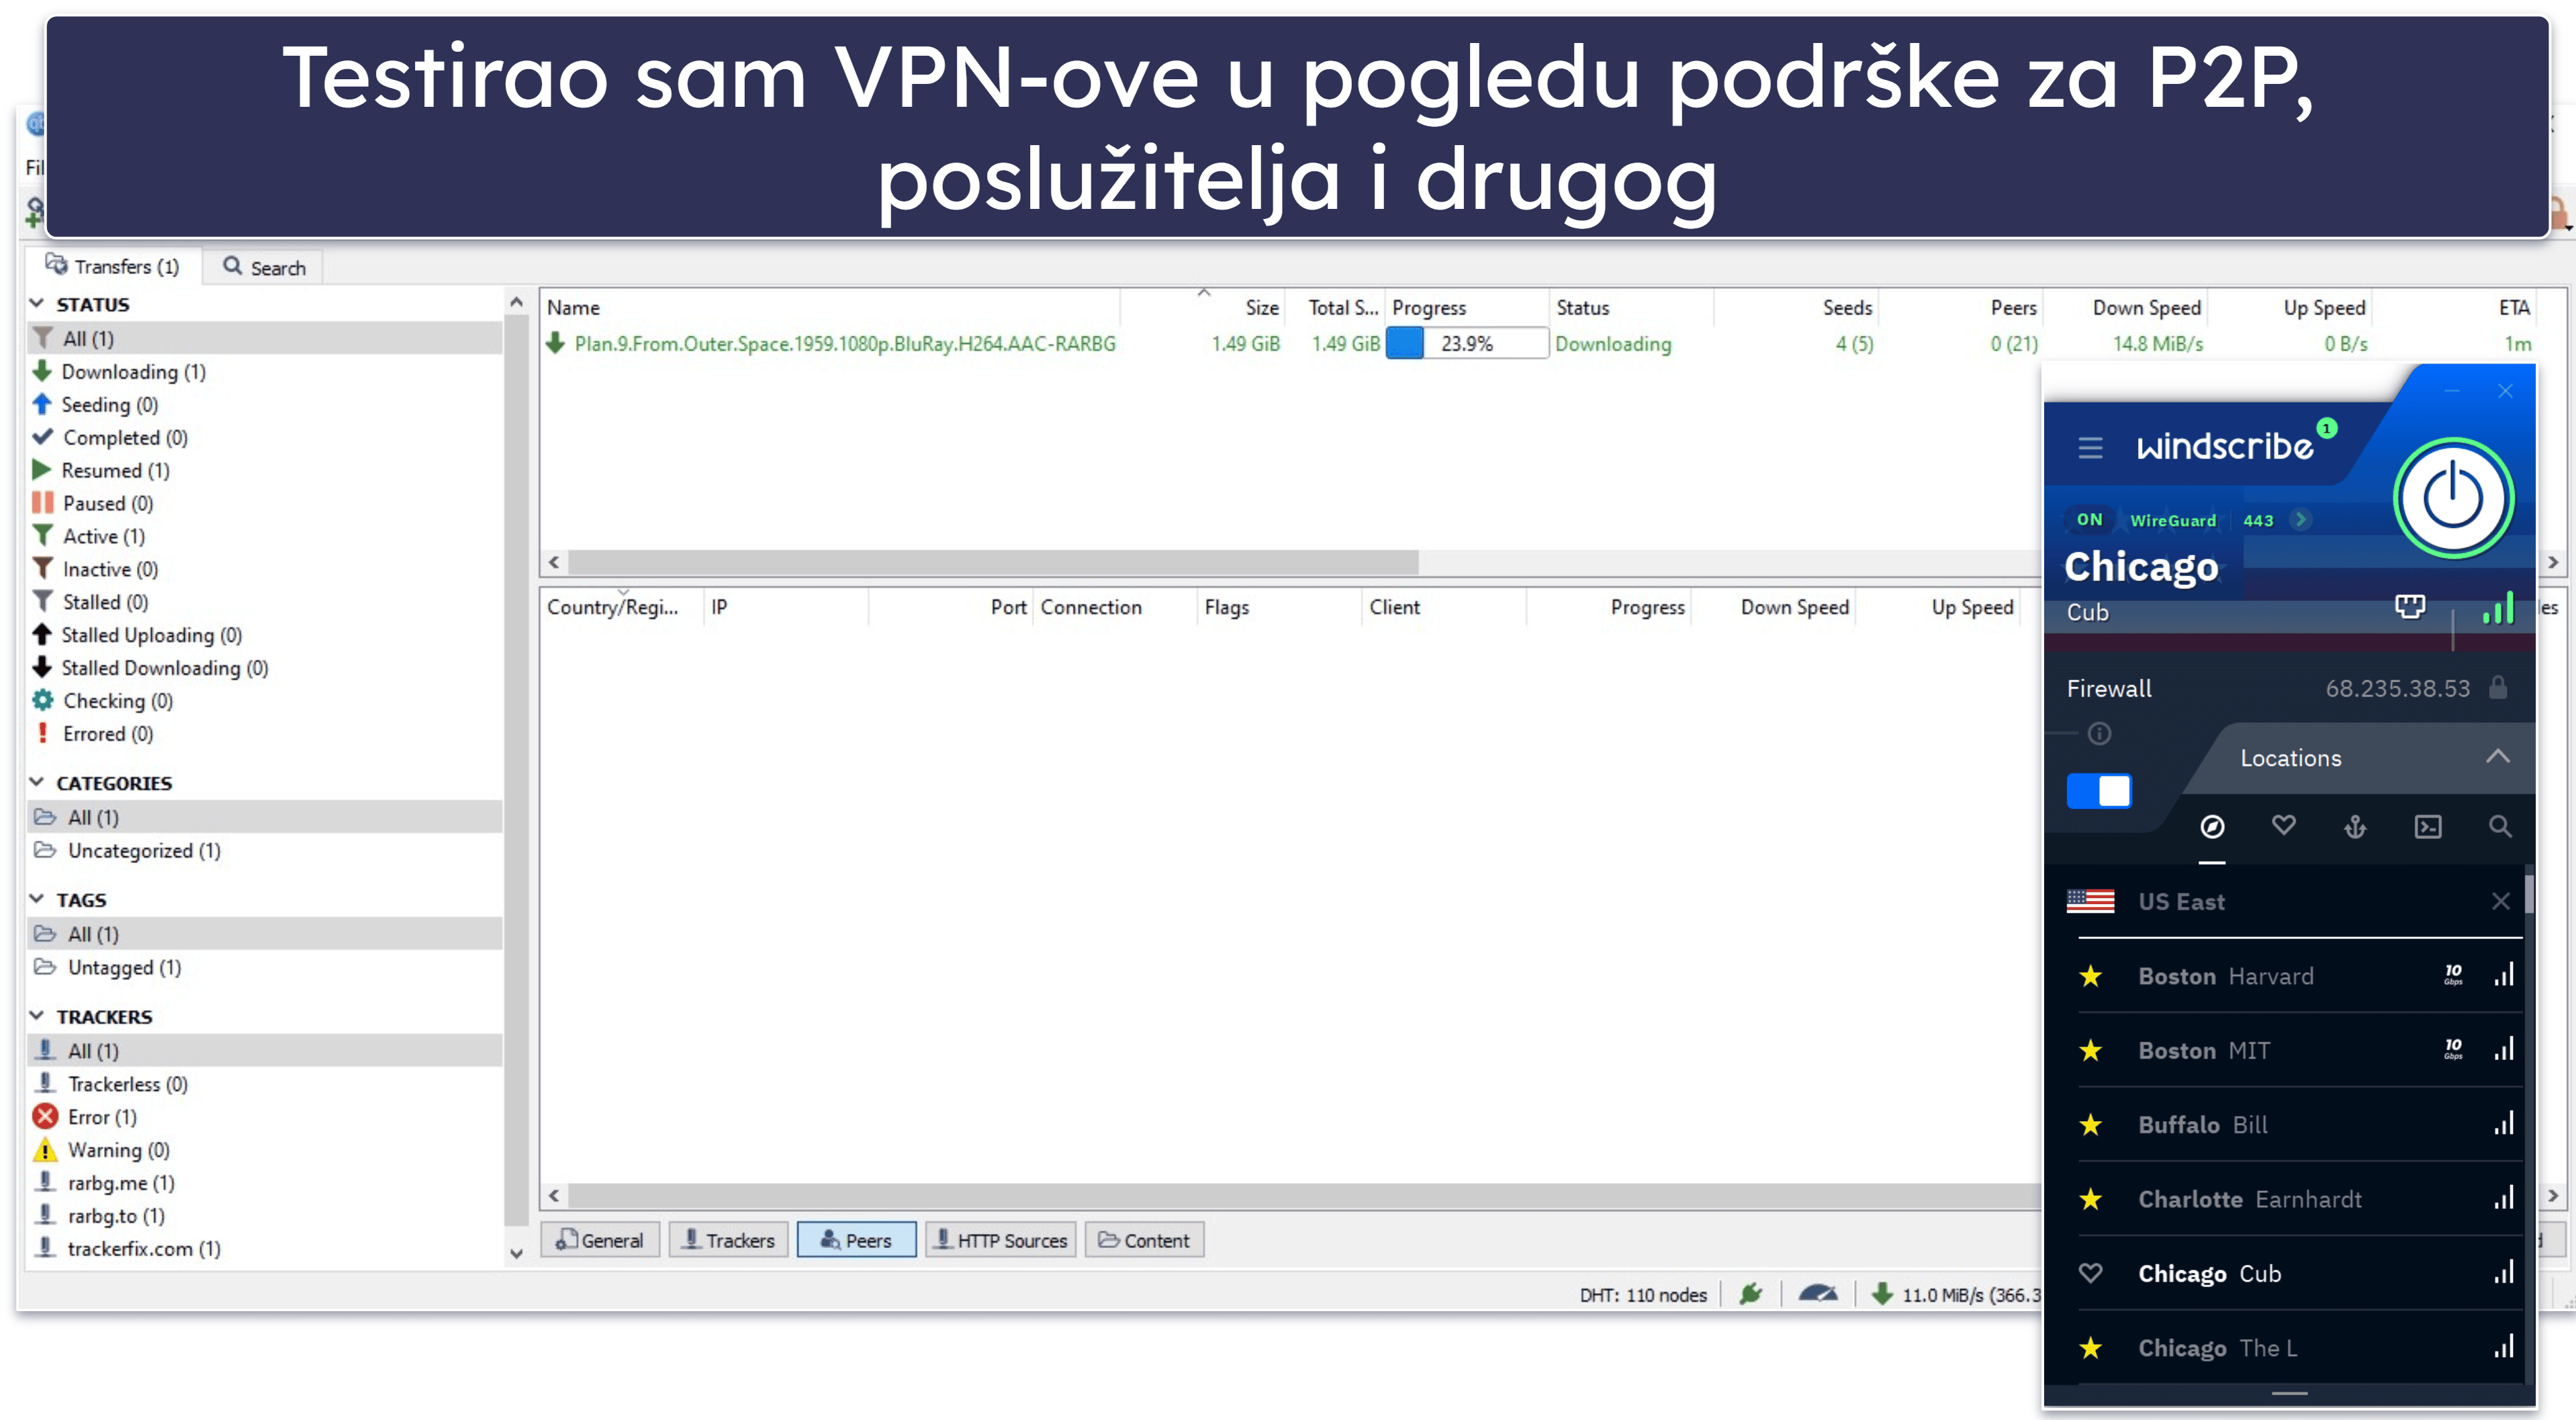Select the all-locations compass tab

coord(2212,827)
